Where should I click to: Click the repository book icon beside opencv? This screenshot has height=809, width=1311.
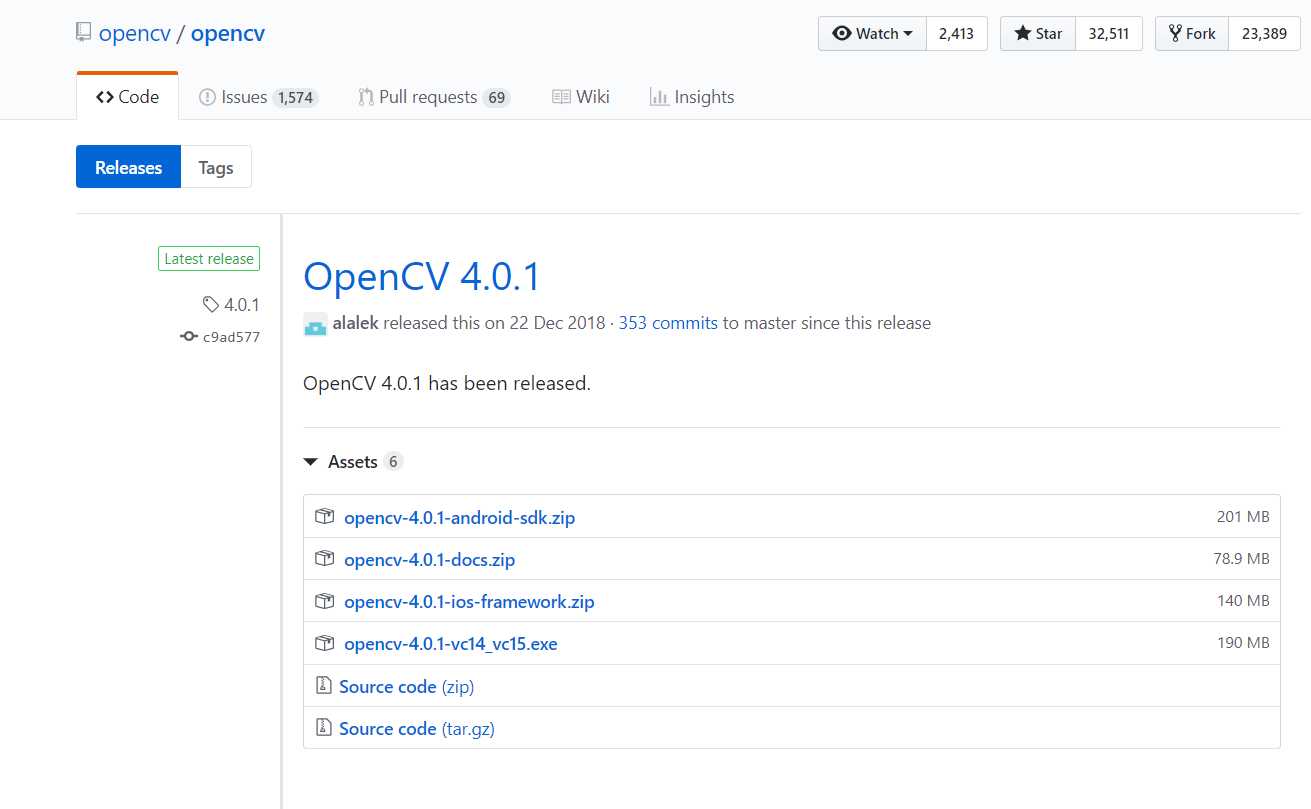click(x=83, y=33)
